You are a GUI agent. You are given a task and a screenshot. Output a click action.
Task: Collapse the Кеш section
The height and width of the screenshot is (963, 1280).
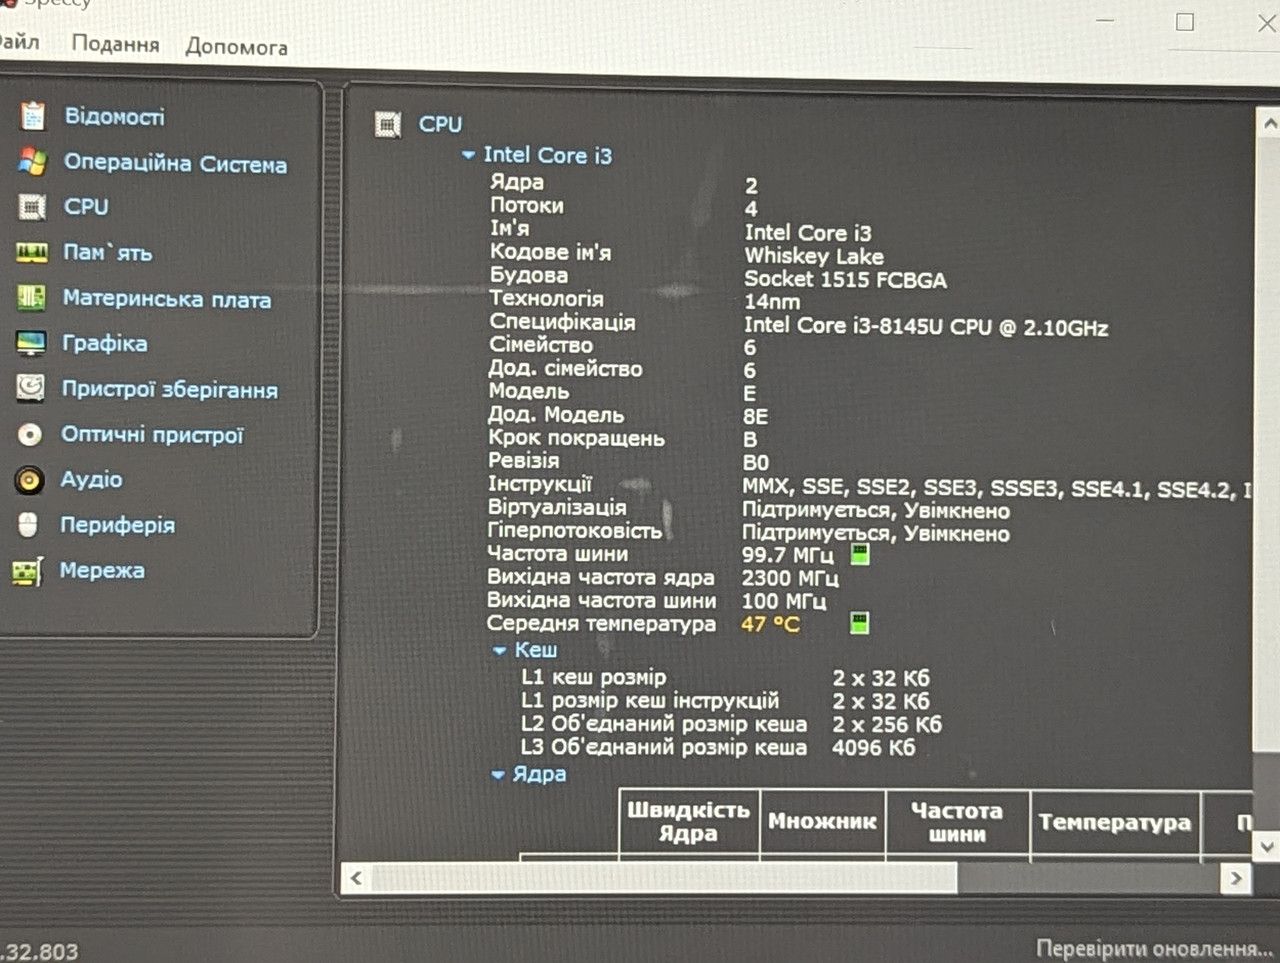[500, 650]
